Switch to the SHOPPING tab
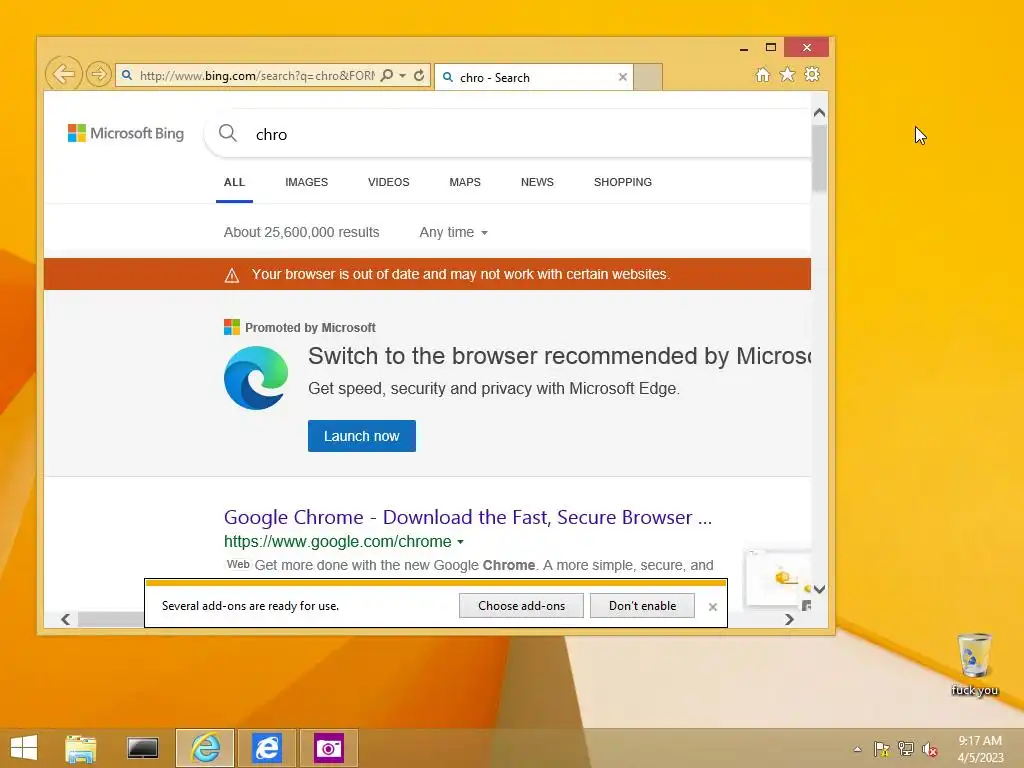 pyautogui.click(x=622, y=182)
